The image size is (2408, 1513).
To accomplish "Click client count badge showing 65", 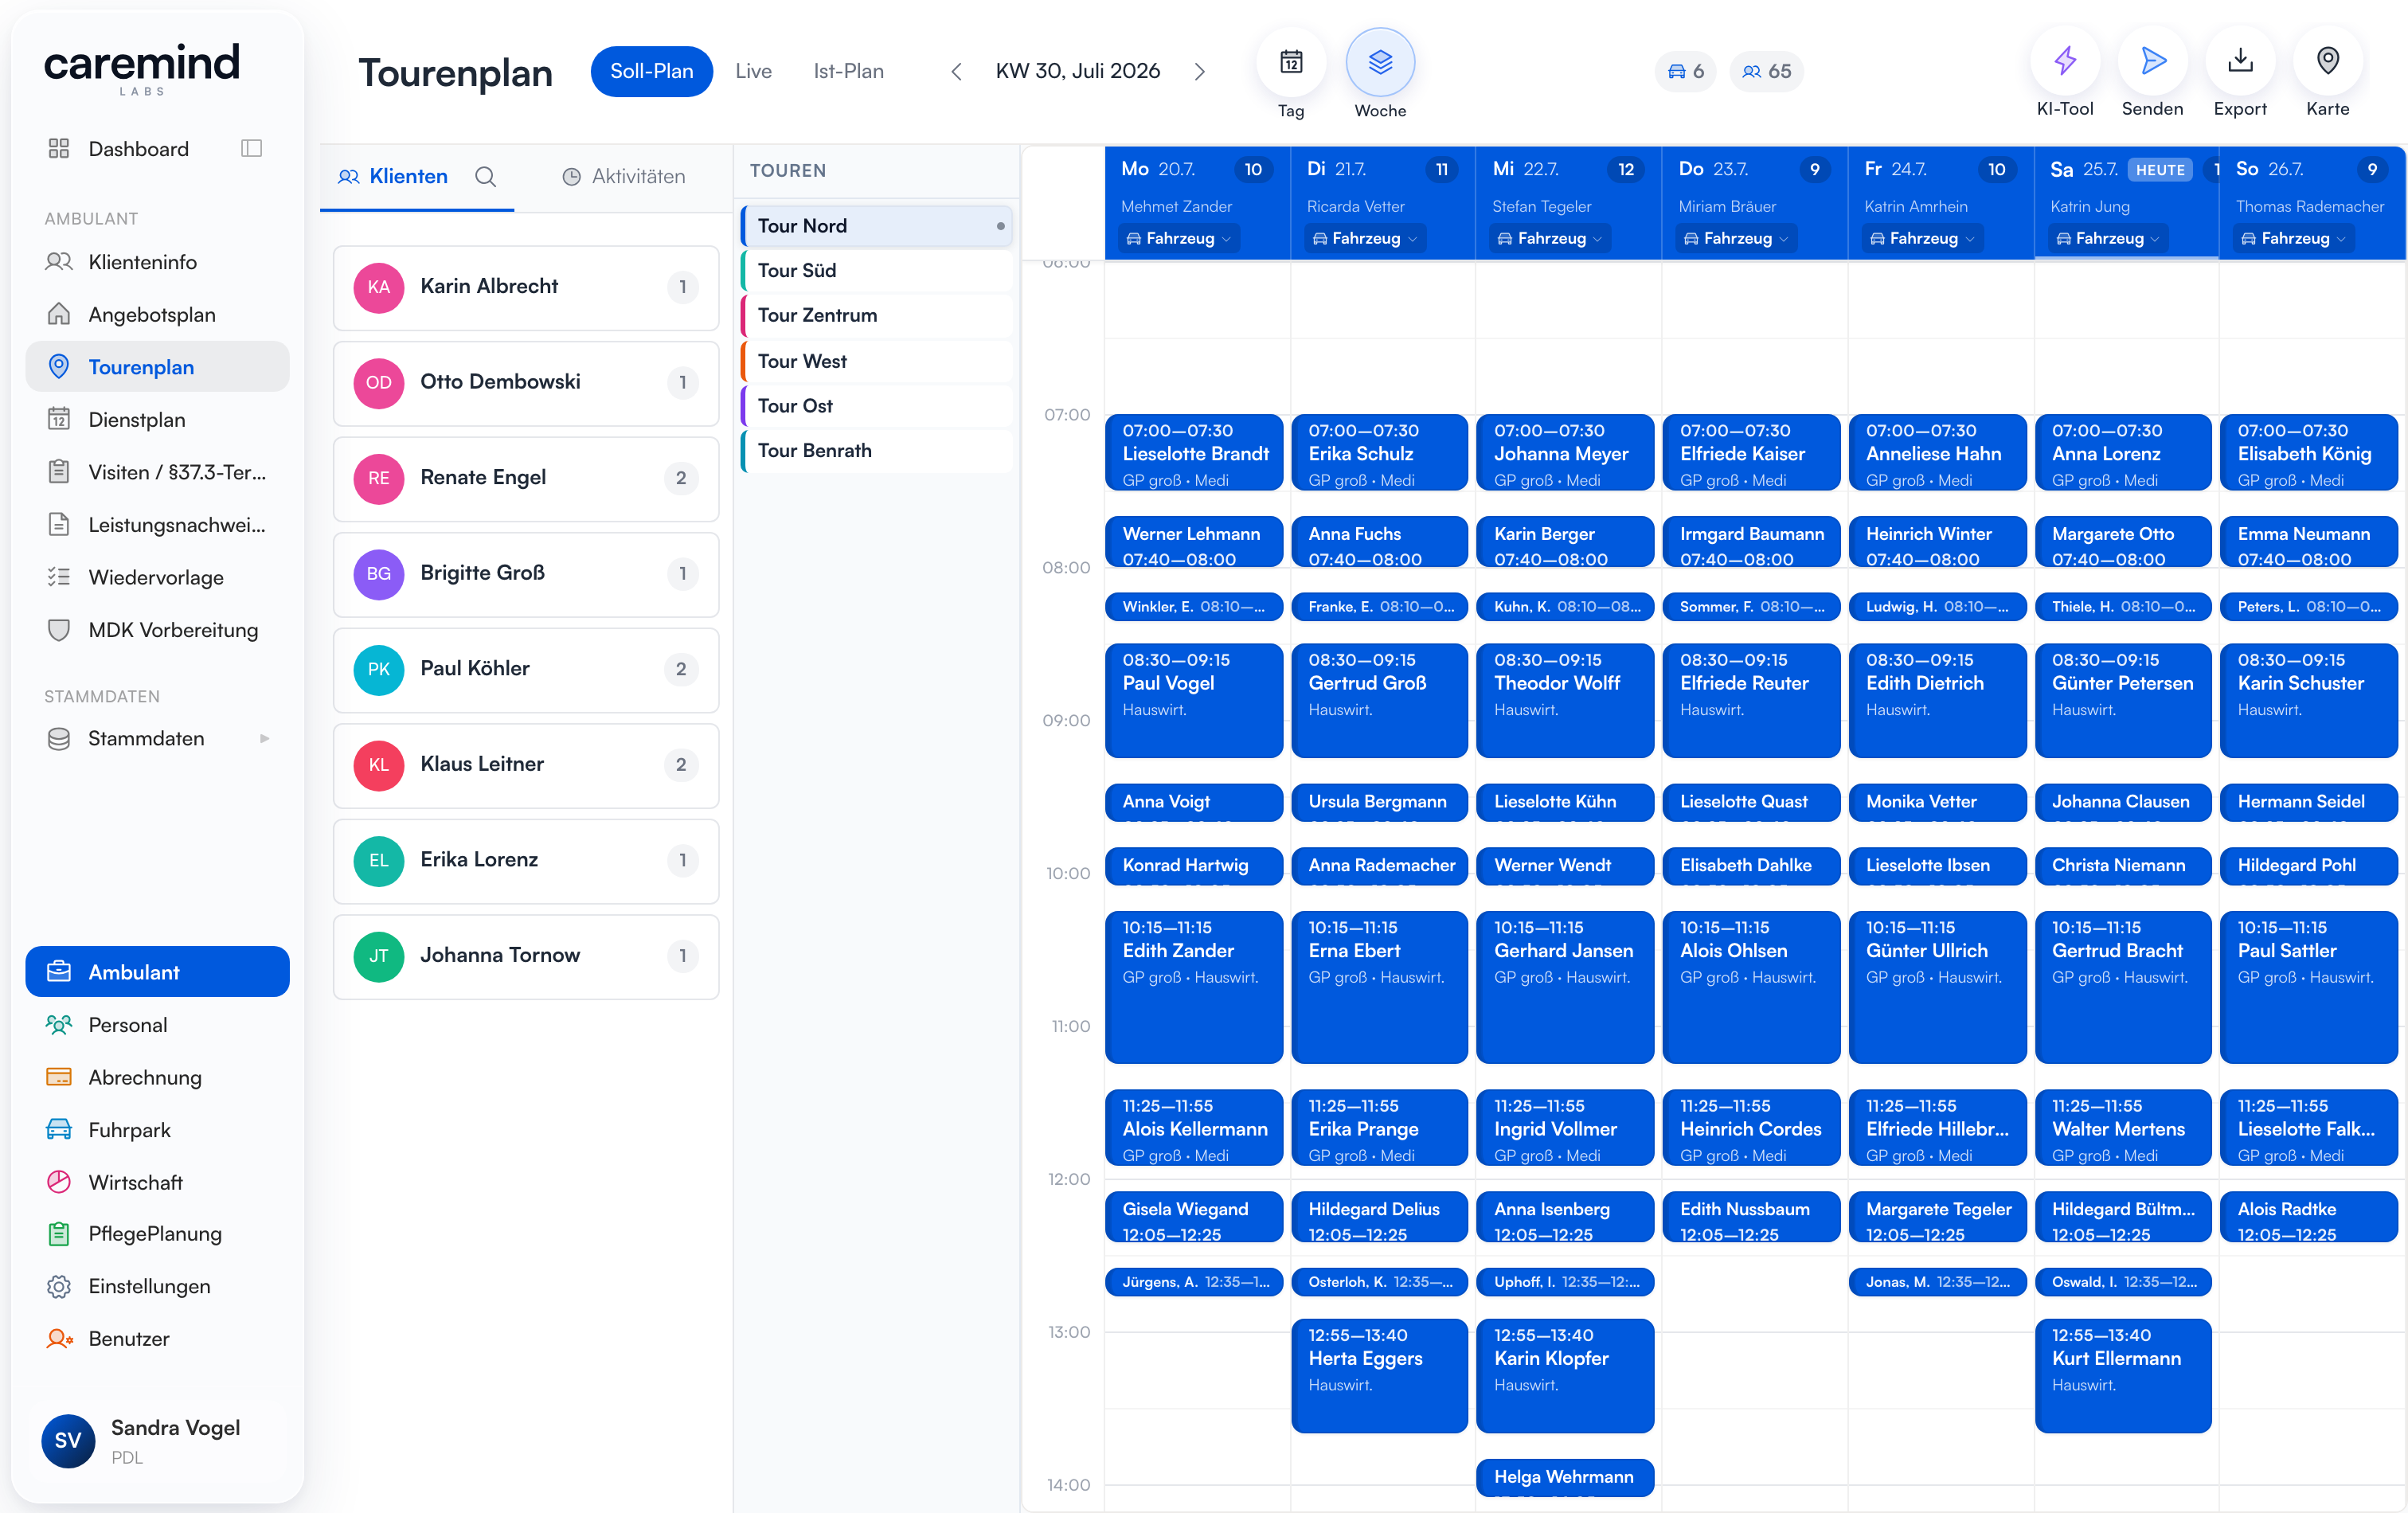I will pyautogui.click(x=1766, y=72).
